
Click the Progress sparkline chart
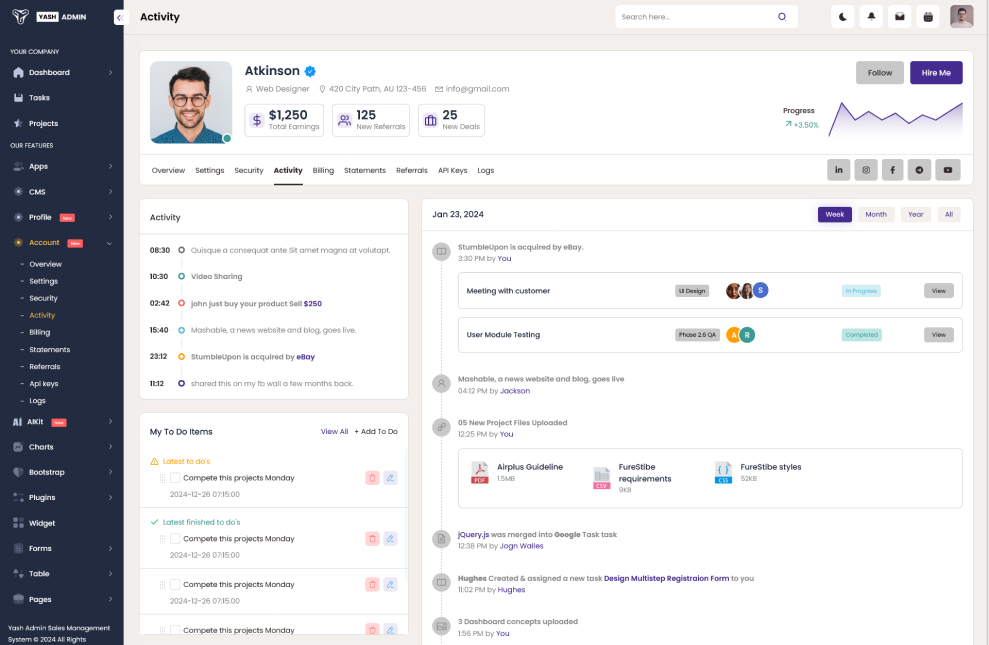896,119
